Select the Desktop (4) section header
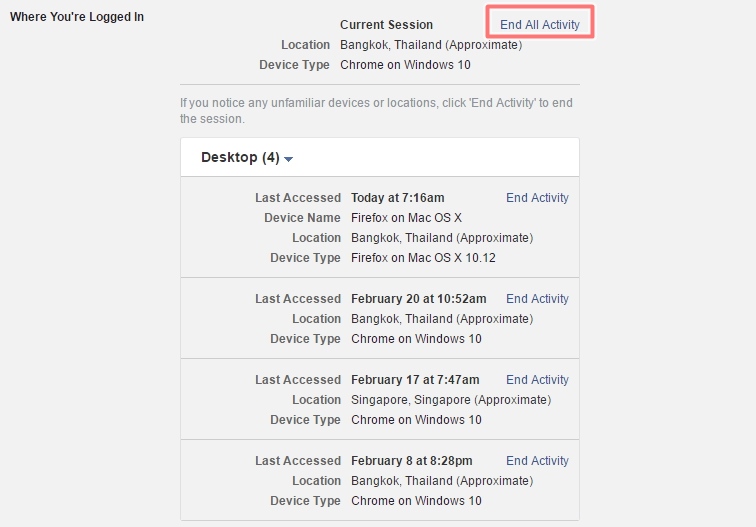 (x=240, y=158)
